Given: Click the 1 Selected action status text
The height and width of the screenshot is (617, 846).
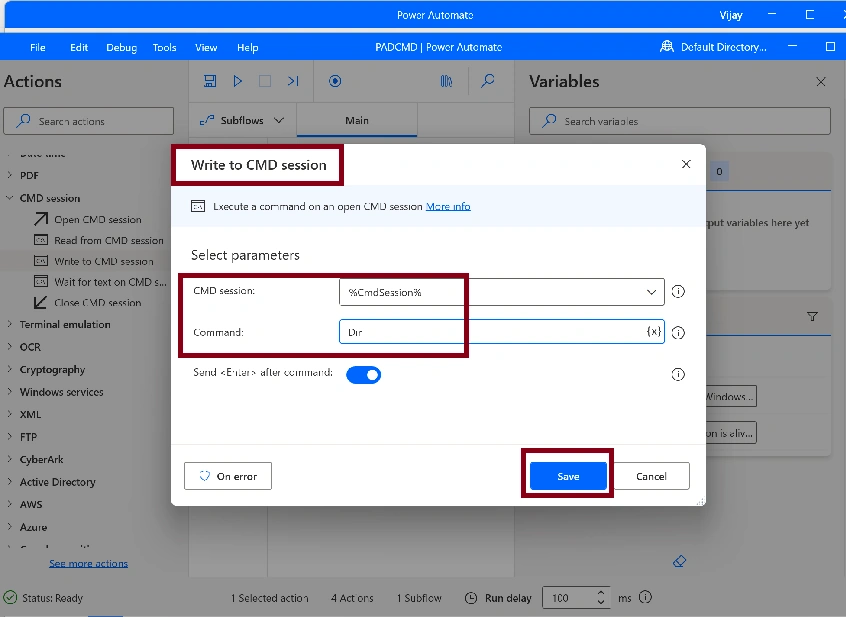Looking at the screenshot, I should [270, 598].
